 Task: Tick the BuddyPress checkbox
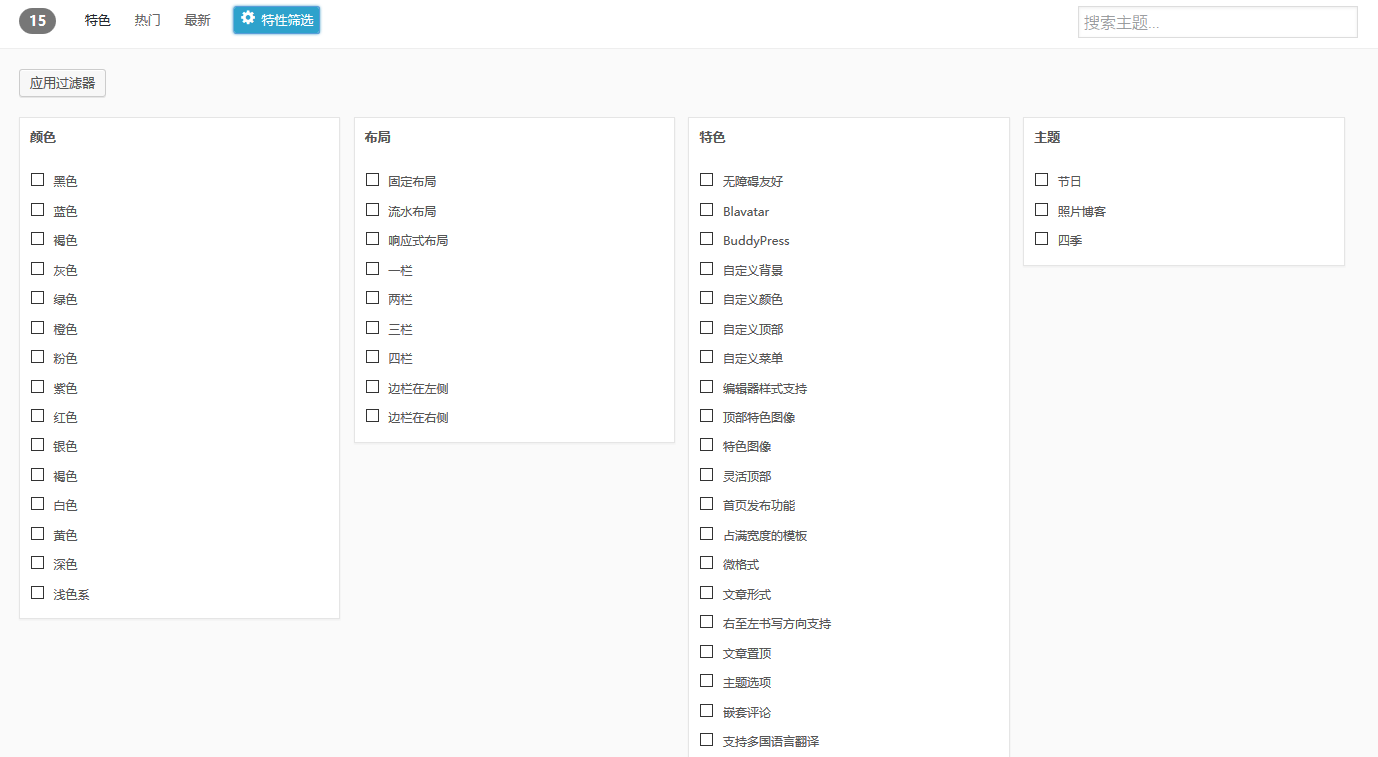coord(707,239)
